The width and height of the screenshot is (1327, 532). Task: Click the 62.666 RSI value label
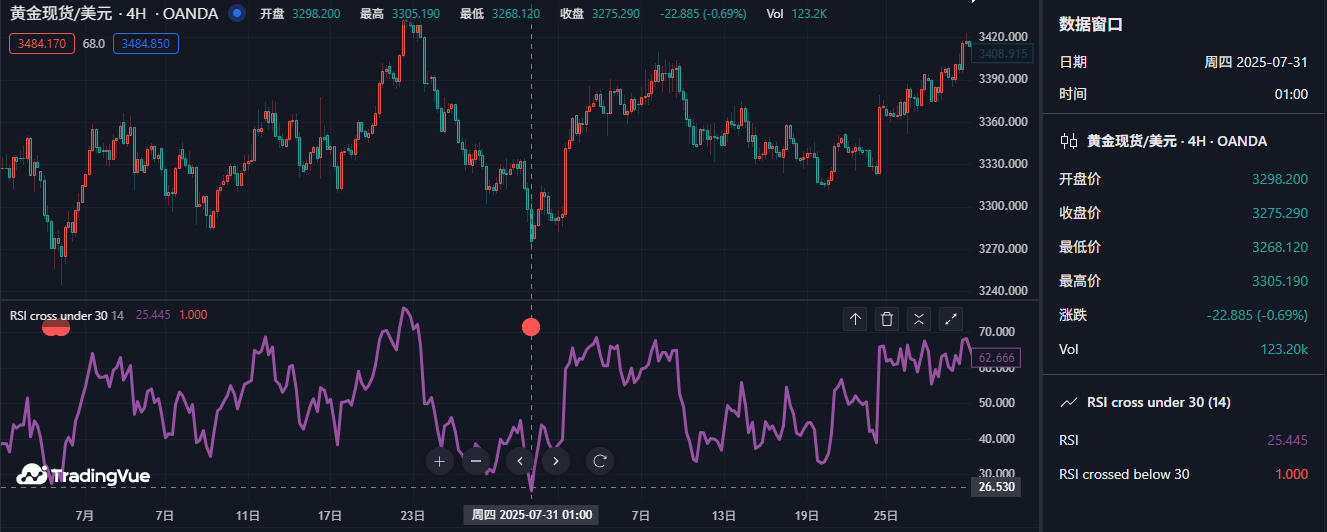click(x=996, y=358)
